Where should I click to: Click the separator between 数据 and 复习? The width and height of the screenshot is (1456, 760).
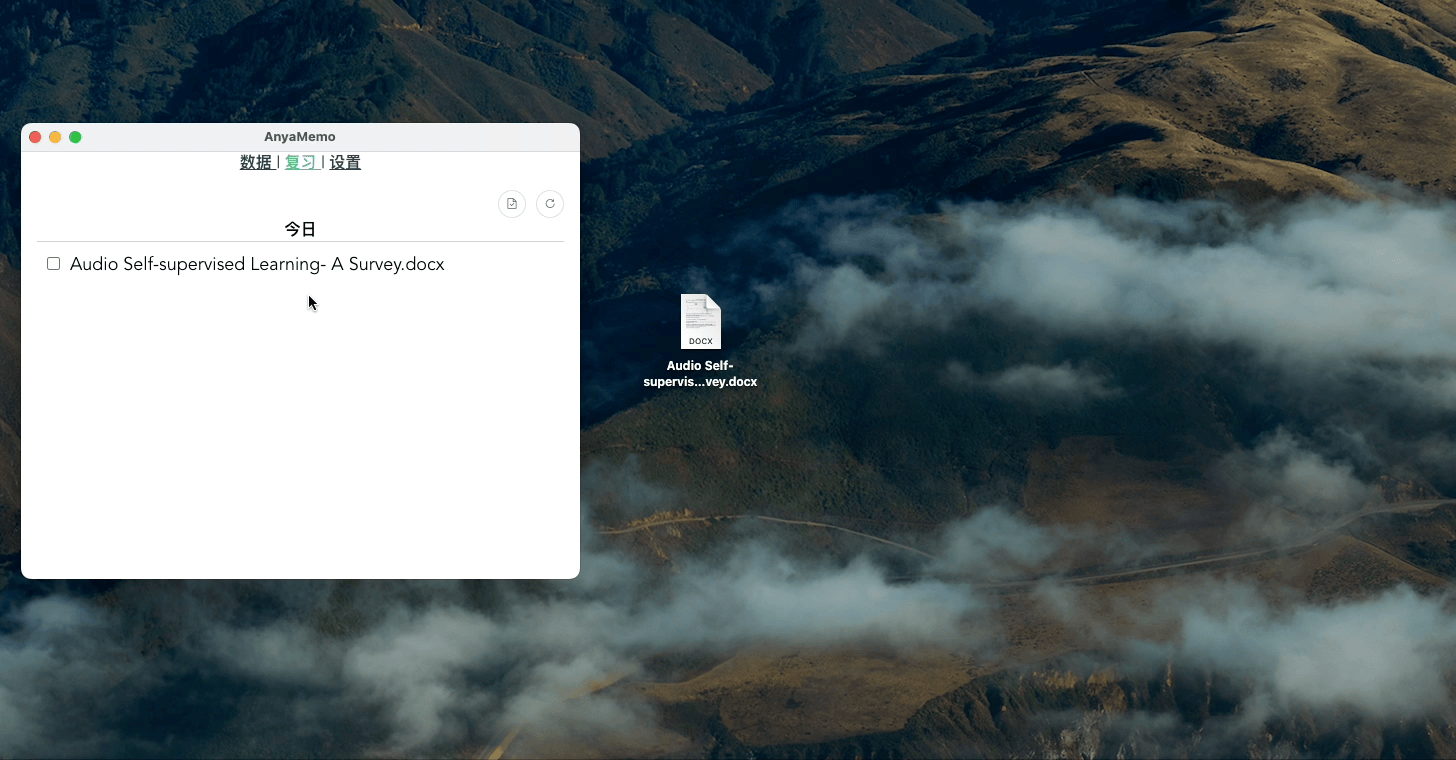tap(278, 163)
